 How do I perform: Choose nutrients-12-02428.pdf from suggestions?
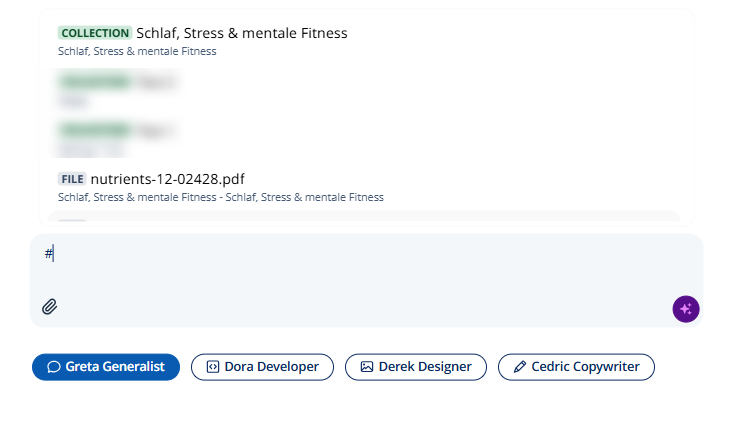tap(366, 187)
